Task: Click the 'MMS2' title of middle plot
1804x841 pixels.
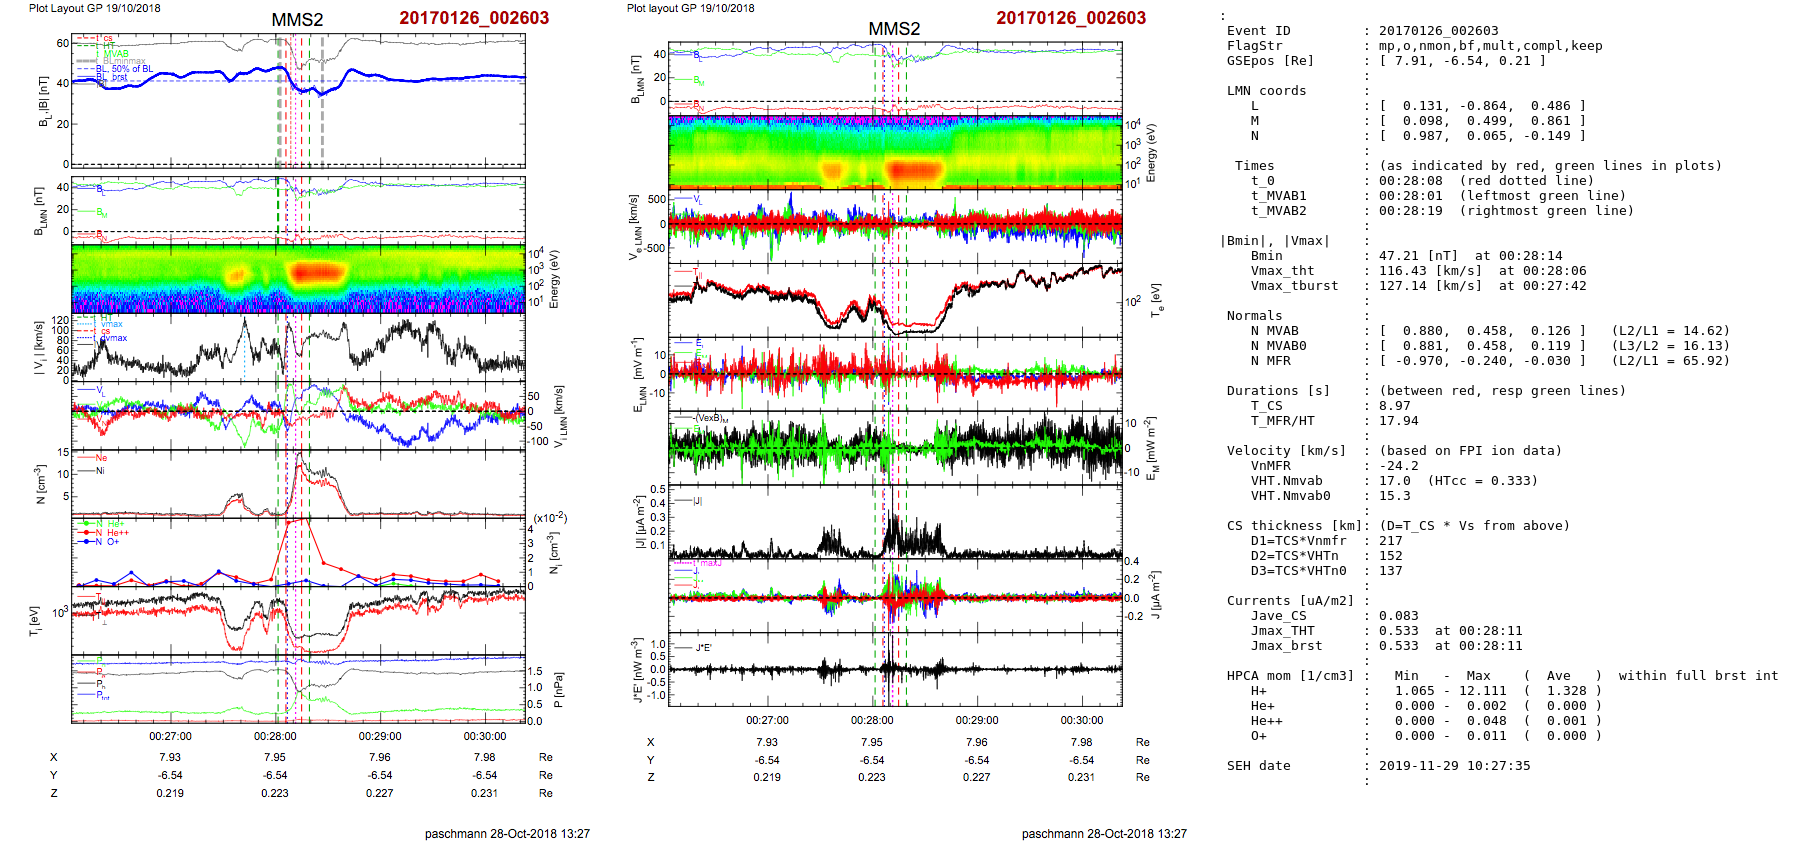Action: [x=894, y=29]
